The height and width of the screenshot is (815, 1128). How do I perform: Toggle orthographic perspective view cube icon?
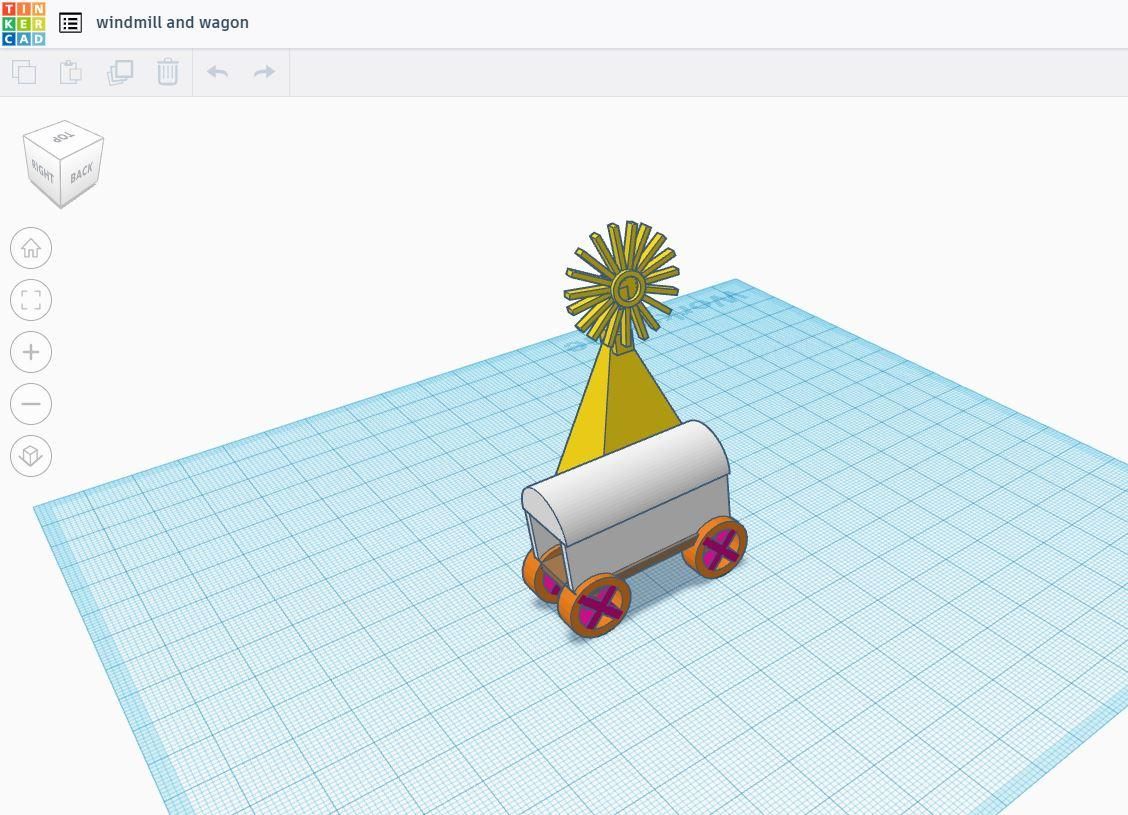(x=31, y=455)
